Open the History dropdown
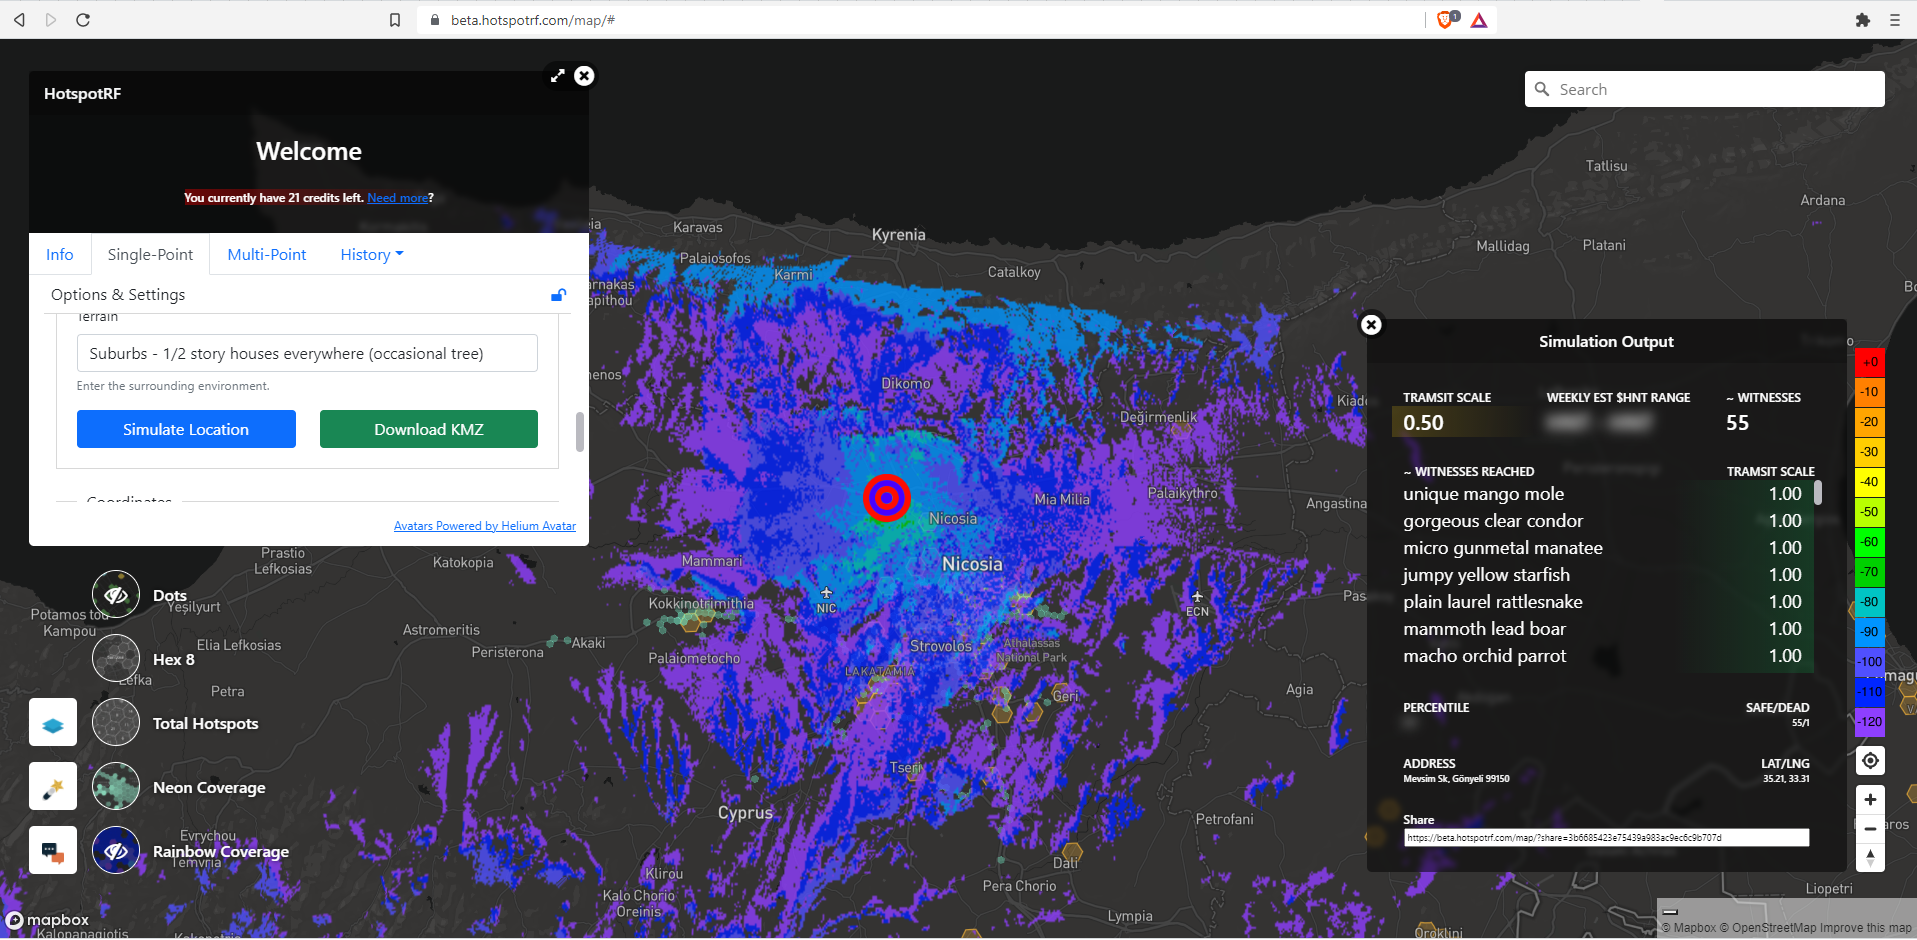The image size is (1917, 940). tap(370, 254)
